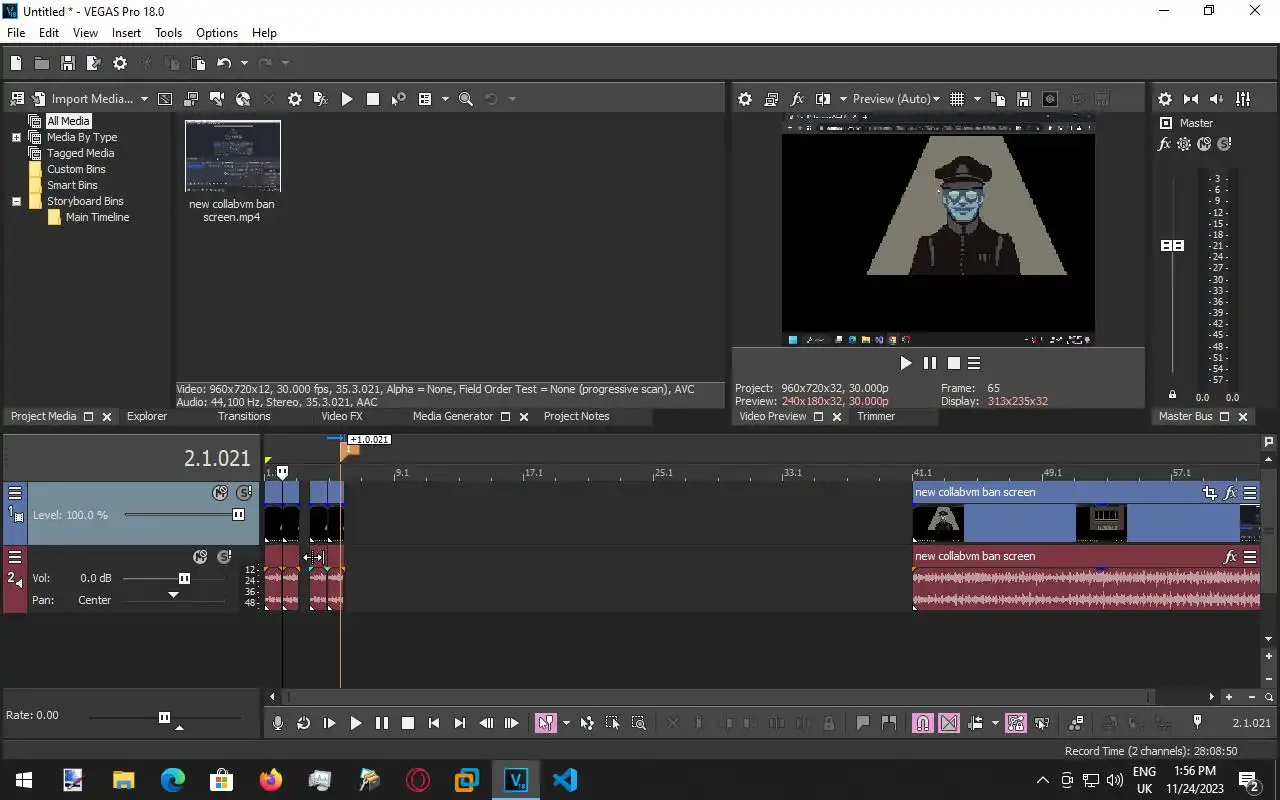The height and width of the screenshot is (800, 1280).
Task: Click the preview overlays grid icon
Action: point(957,99)
